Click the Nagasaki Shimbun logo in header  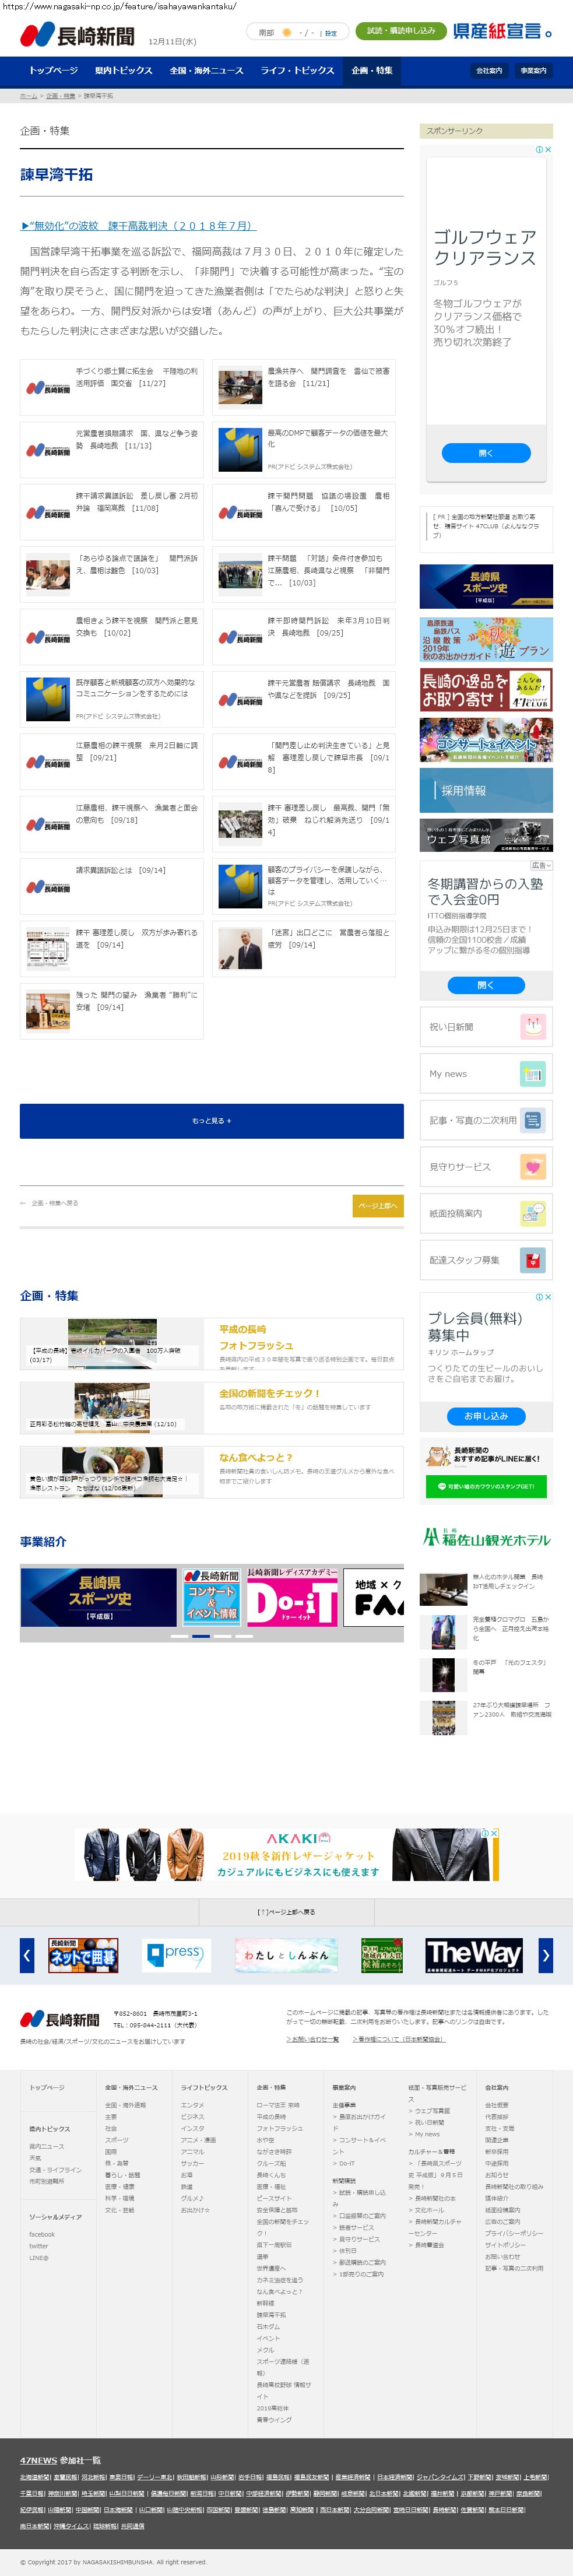[77, 36]
